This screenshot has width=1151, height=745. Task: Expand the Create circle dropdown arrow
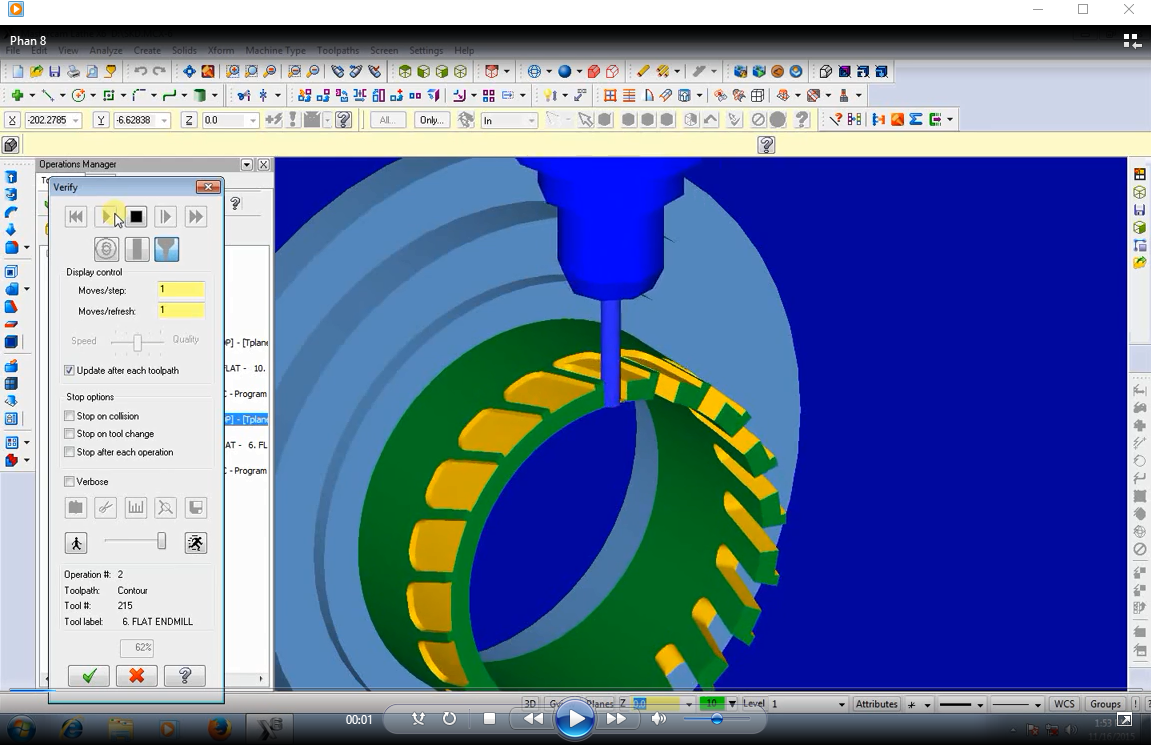(92, 95)
